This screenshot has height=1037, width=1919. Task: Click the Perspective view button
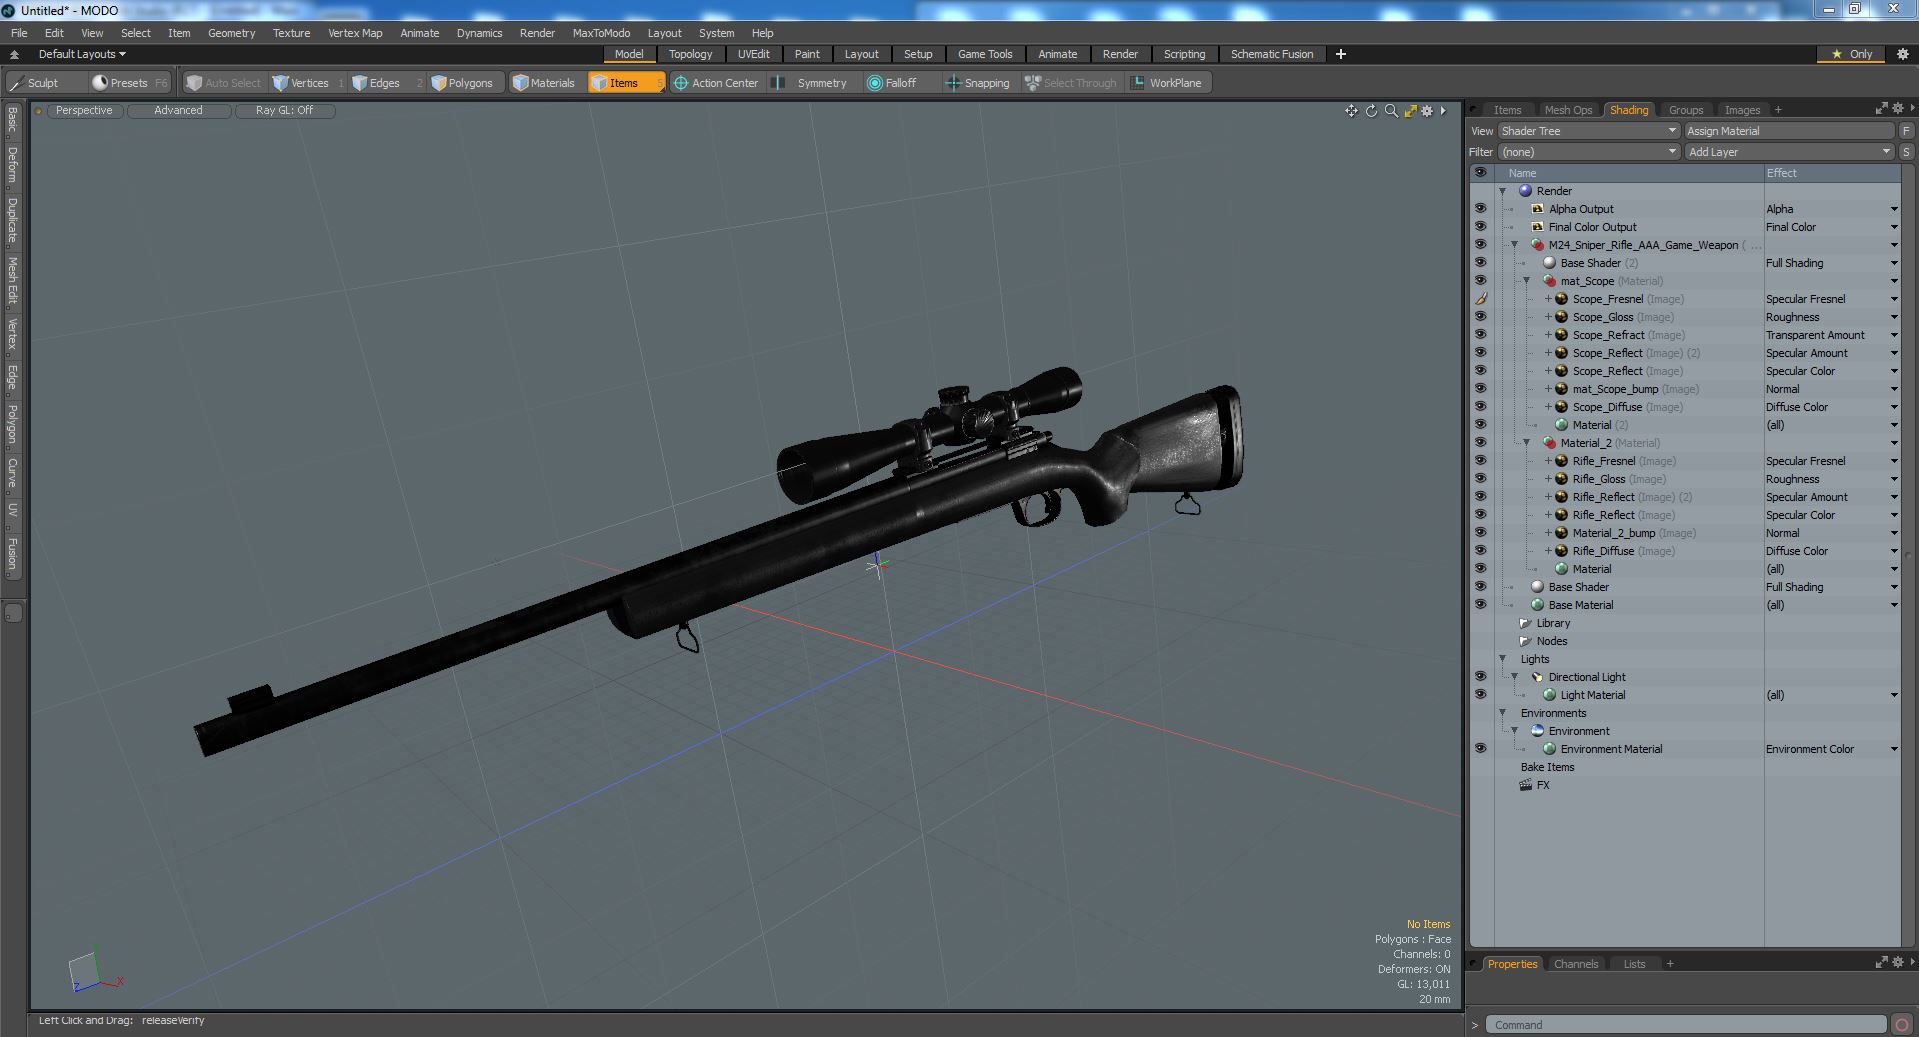(x=84, y=111)
